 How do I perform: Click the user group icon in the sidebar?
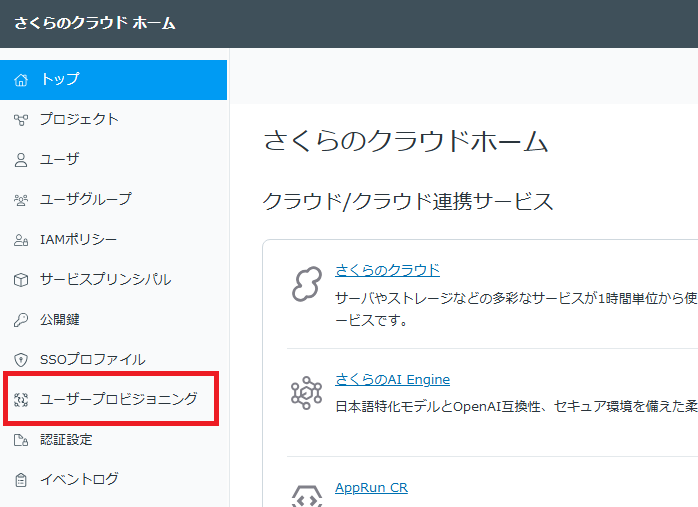(x=21, y=200)
